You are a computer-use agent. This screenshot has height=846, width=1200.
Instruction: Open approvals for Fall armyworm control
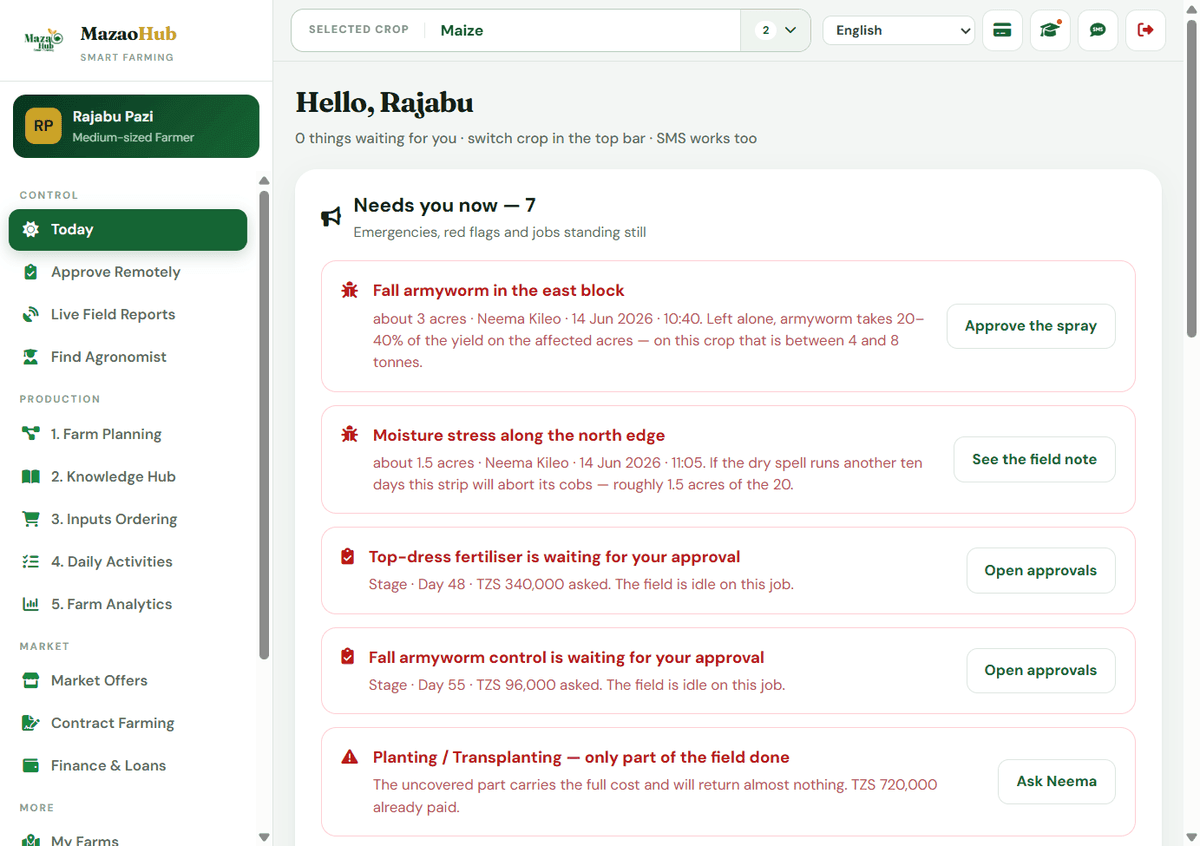[1040, 670]
